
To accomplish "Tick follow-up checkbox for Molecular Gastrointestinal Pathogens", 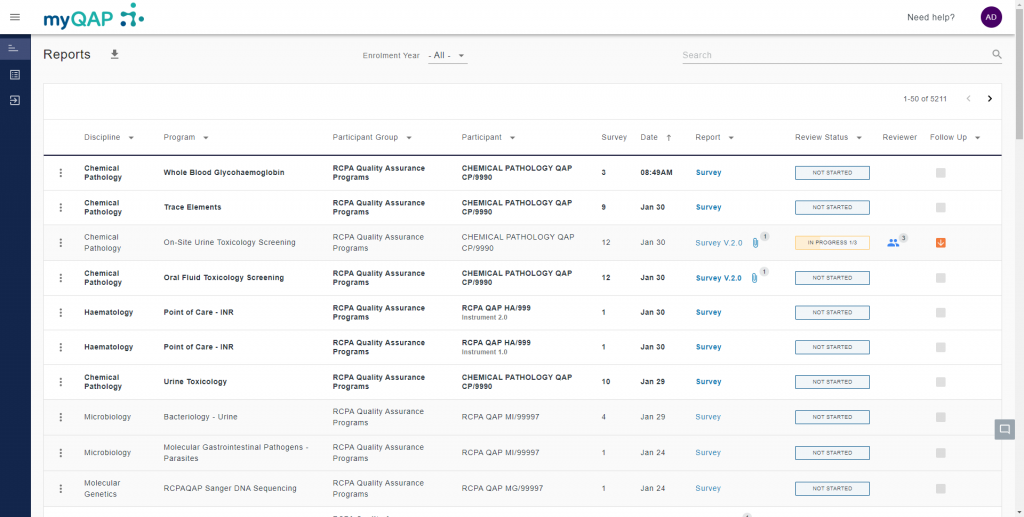I will [x=940, y=453].
